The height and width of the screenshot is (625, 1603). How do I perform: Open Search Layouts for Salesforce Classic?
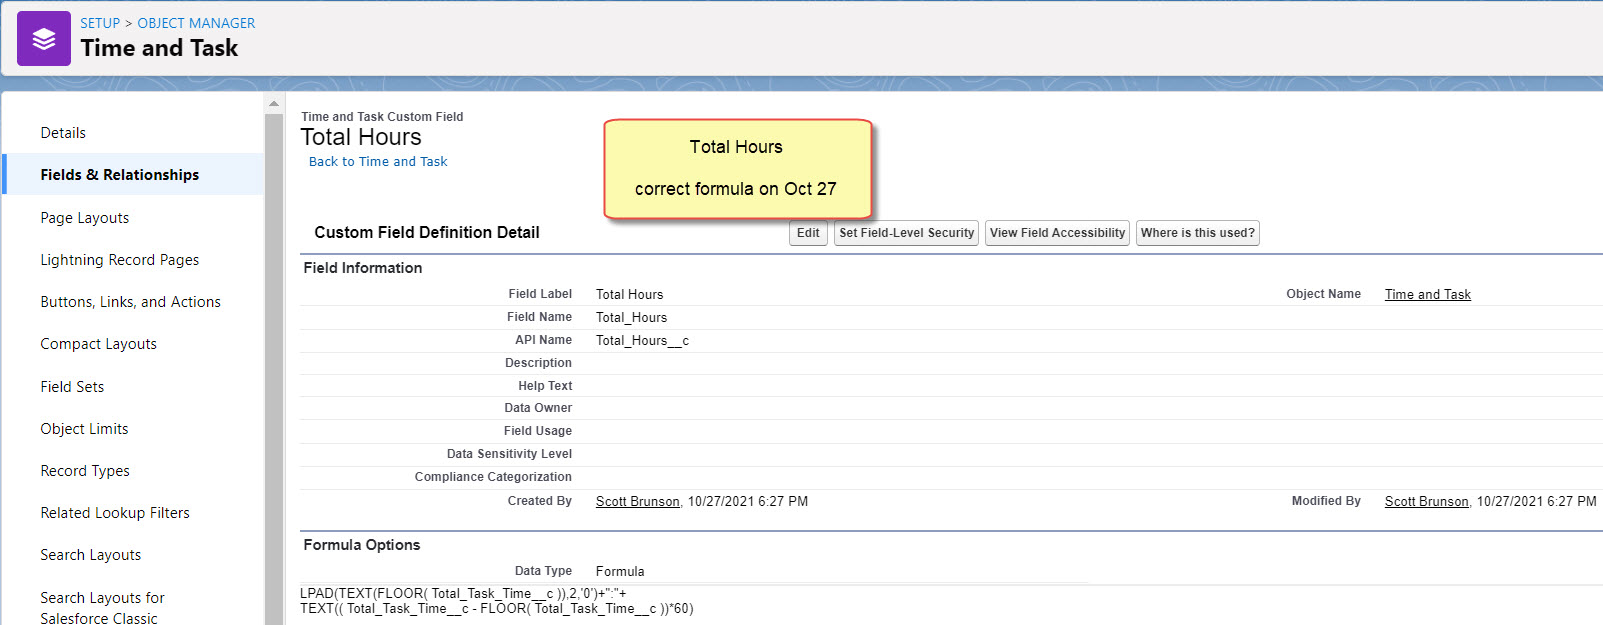click(103, 608)
